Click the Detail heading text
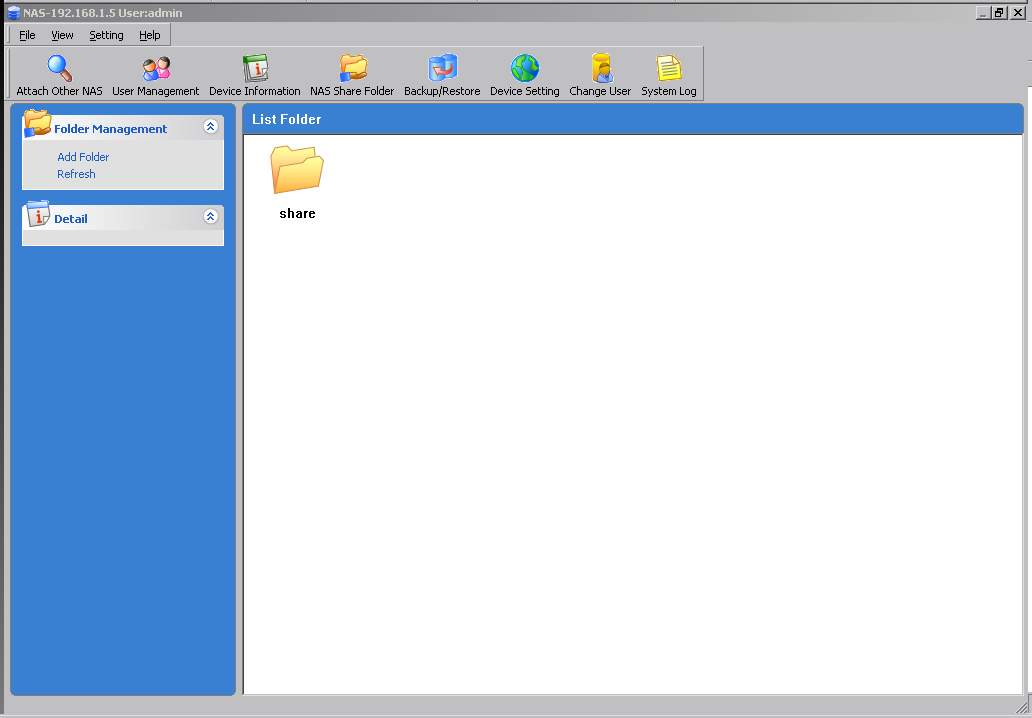 click(x=70, y=218)
